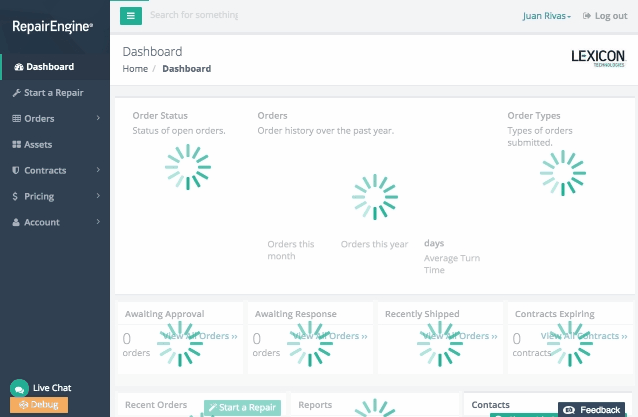The height and width of the screenshot is (417, 638).
Task: Click the Assets grid icon
Action: pos(16,145)
